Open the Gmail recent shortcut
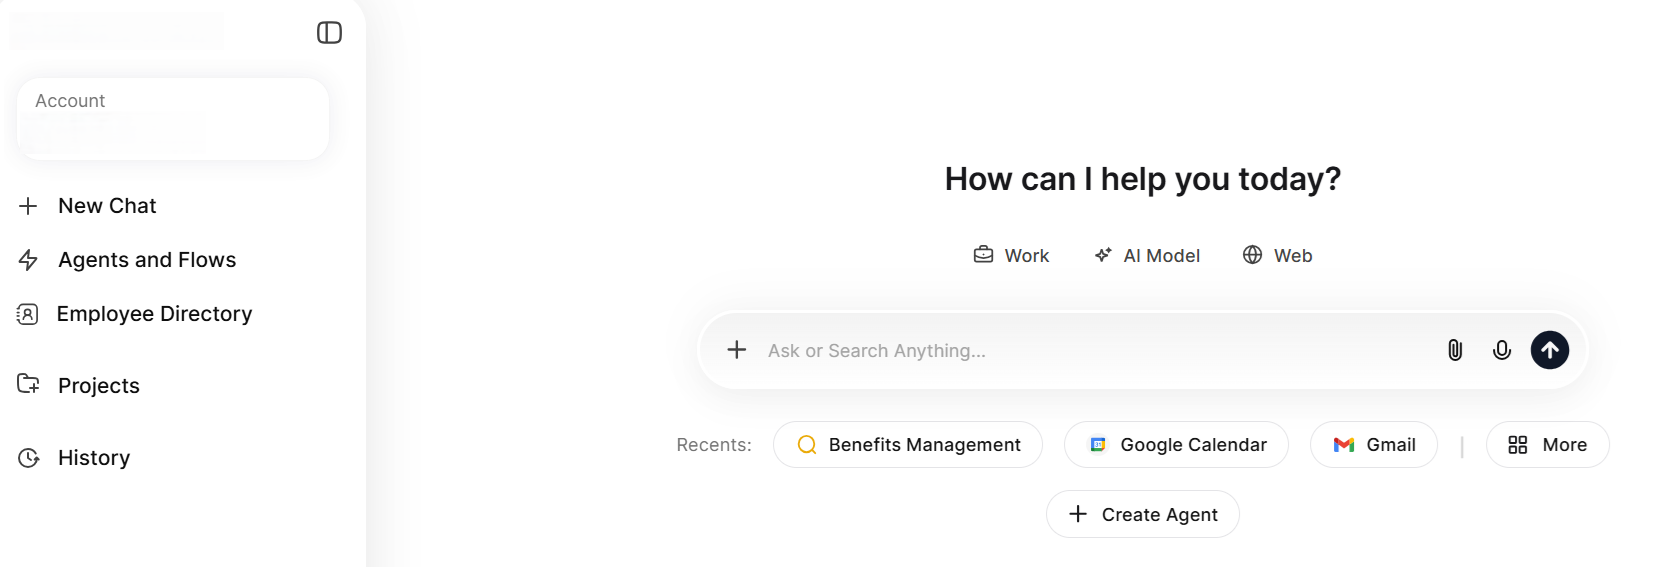1672x567 pixels. click(1374, 445)
